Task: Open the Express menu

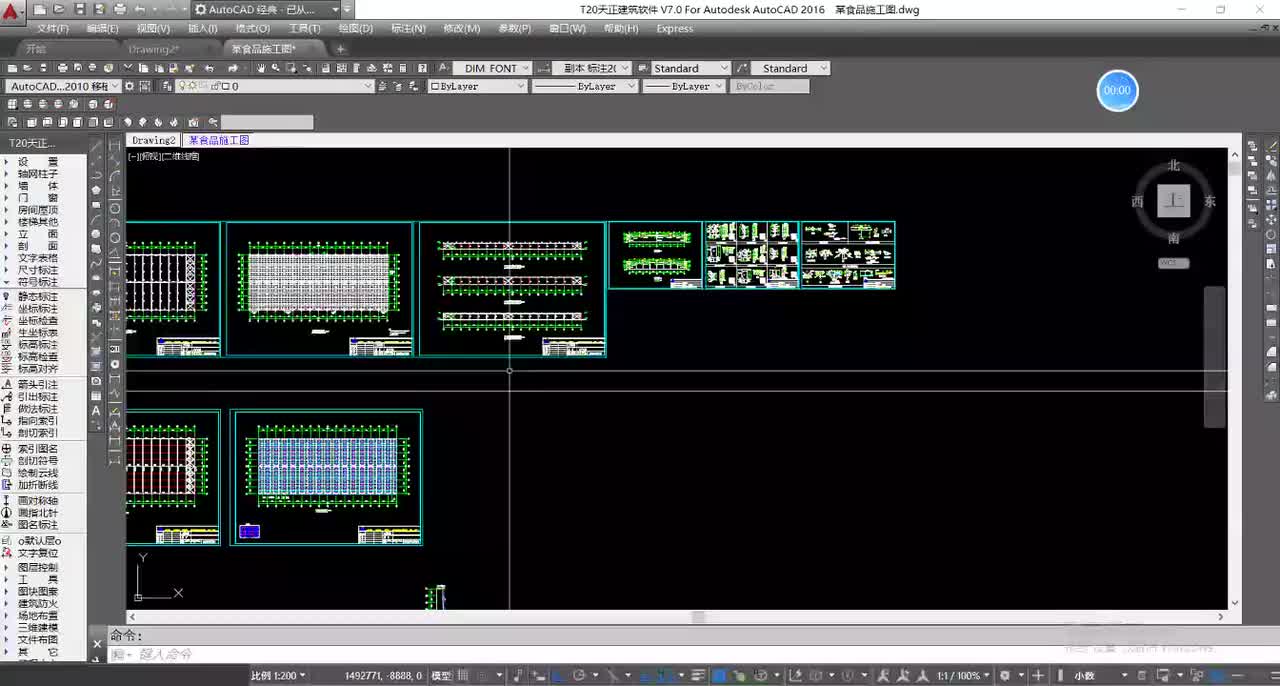Action: 674,28
